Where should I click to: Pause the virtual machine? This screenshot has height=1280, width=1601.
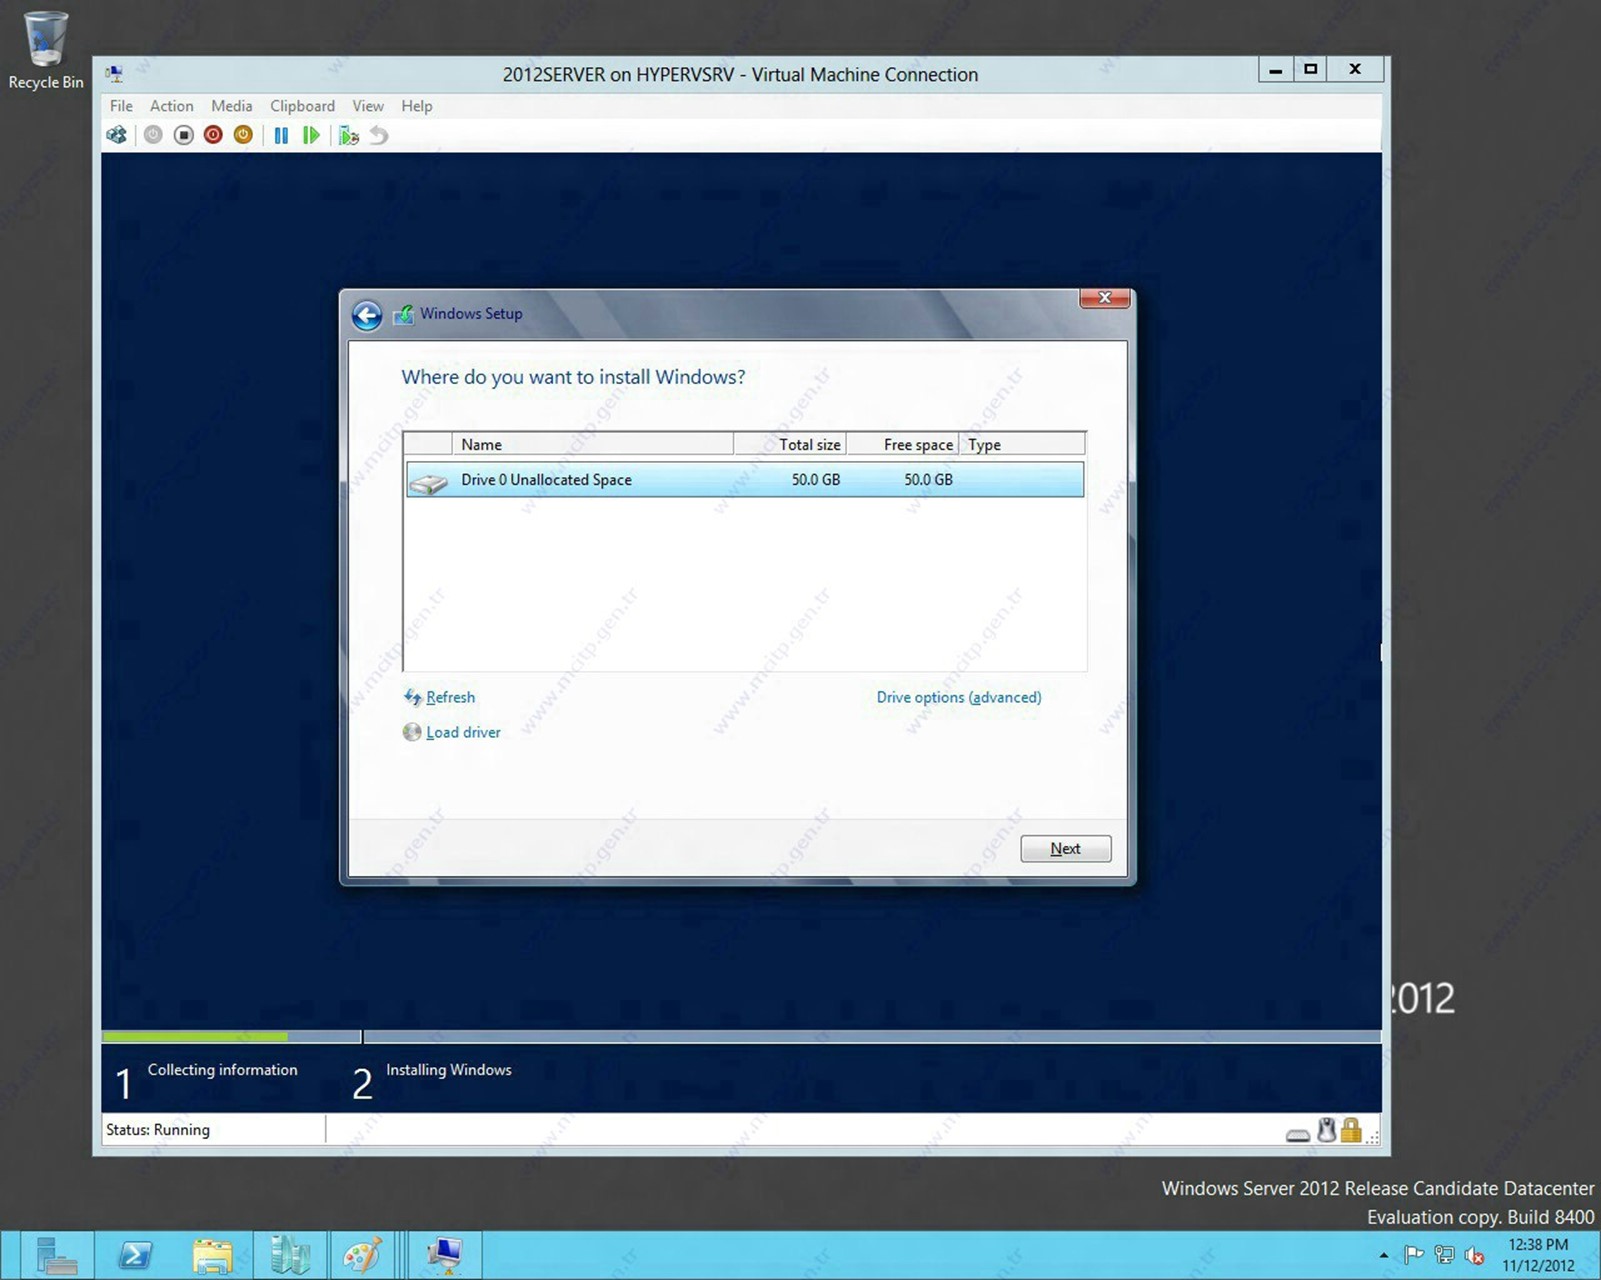(281, 135)
